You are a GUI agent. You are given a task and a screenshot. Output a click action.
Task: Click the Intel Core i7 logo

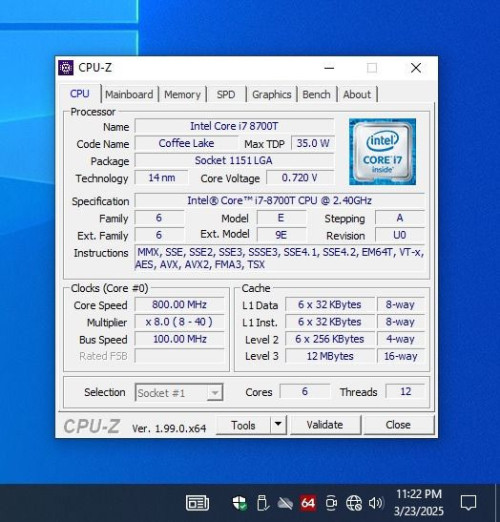(x=382, y=152)
